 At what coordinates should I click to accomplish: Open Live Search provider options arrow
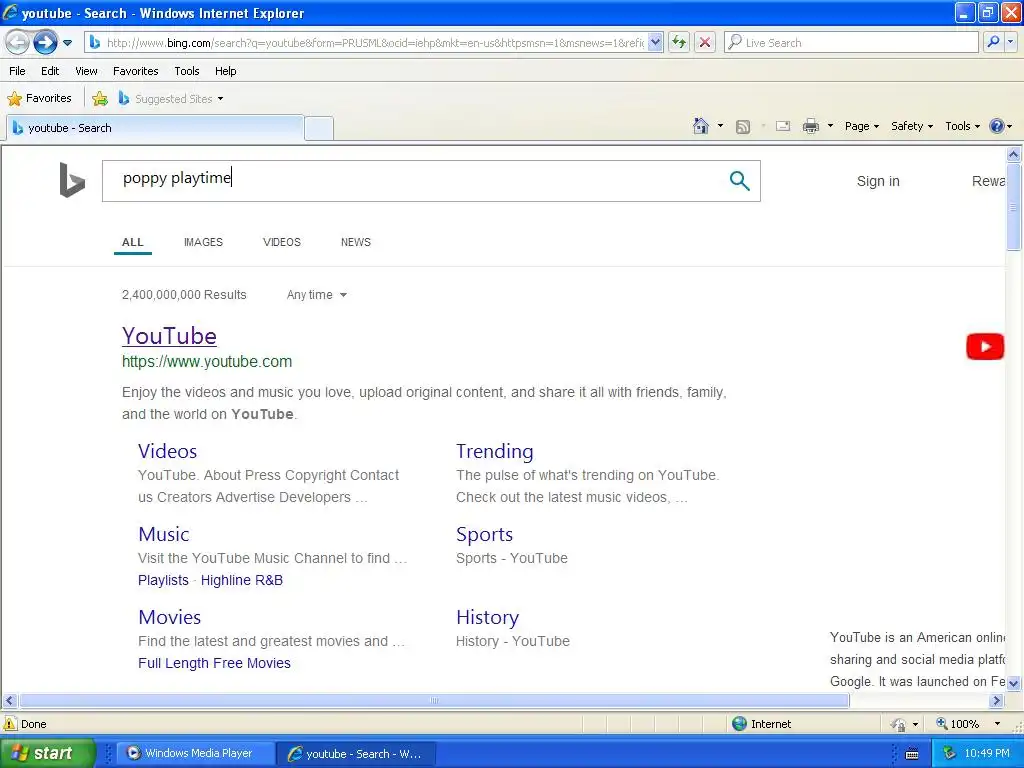1010,43
